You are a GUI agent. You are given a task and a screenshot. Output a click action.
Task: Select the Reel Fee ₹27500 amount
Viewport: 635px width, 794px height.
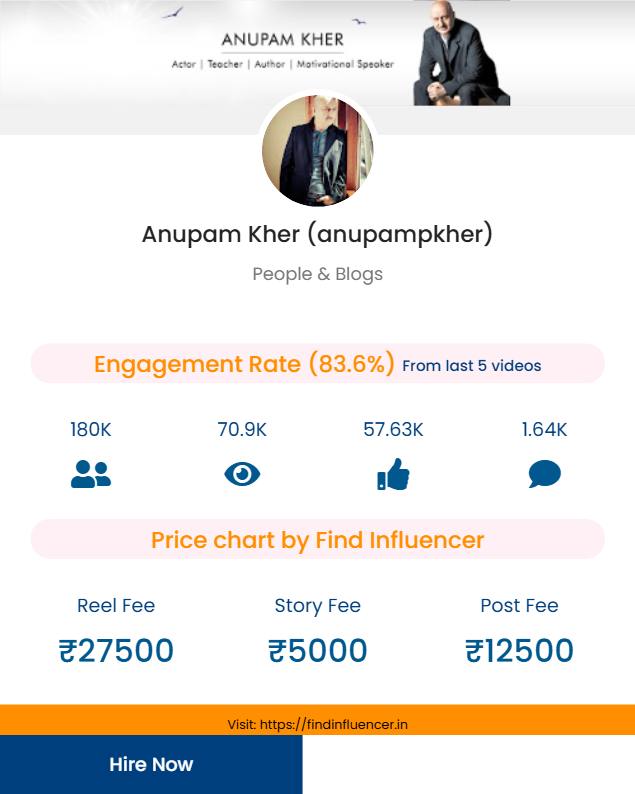coord(116,650)
